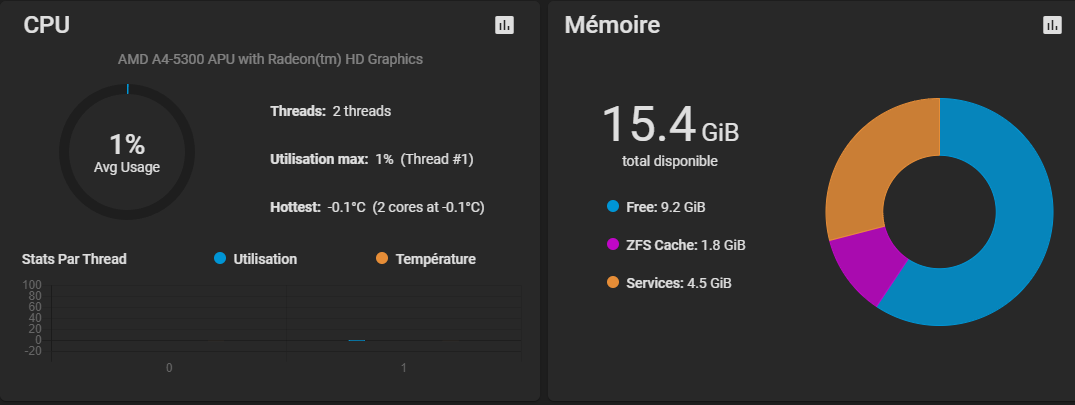1075x405 pixels.
Task: Click the blue Free memory legend dot
Action: [613, 207]
